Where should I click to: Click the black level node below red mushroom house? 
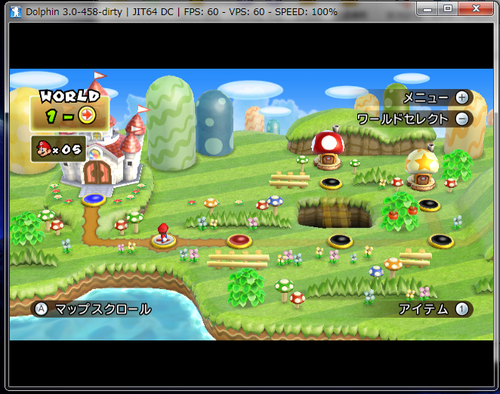(x=331, y=183)
